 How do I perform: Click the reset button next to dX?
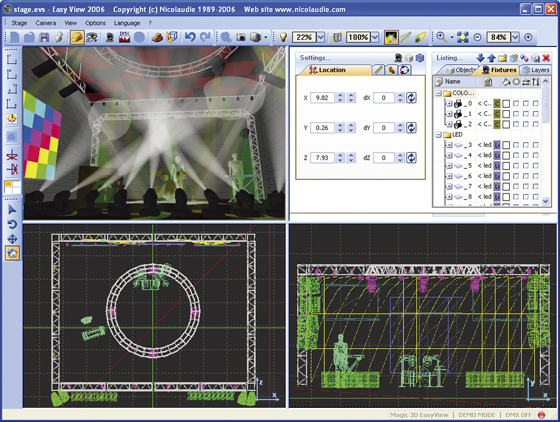tap(411, 98)
